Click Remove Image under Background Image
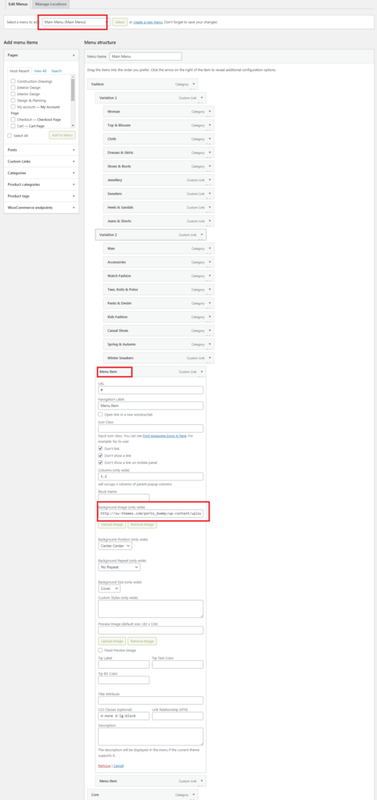377x800 pixels. 142,524
